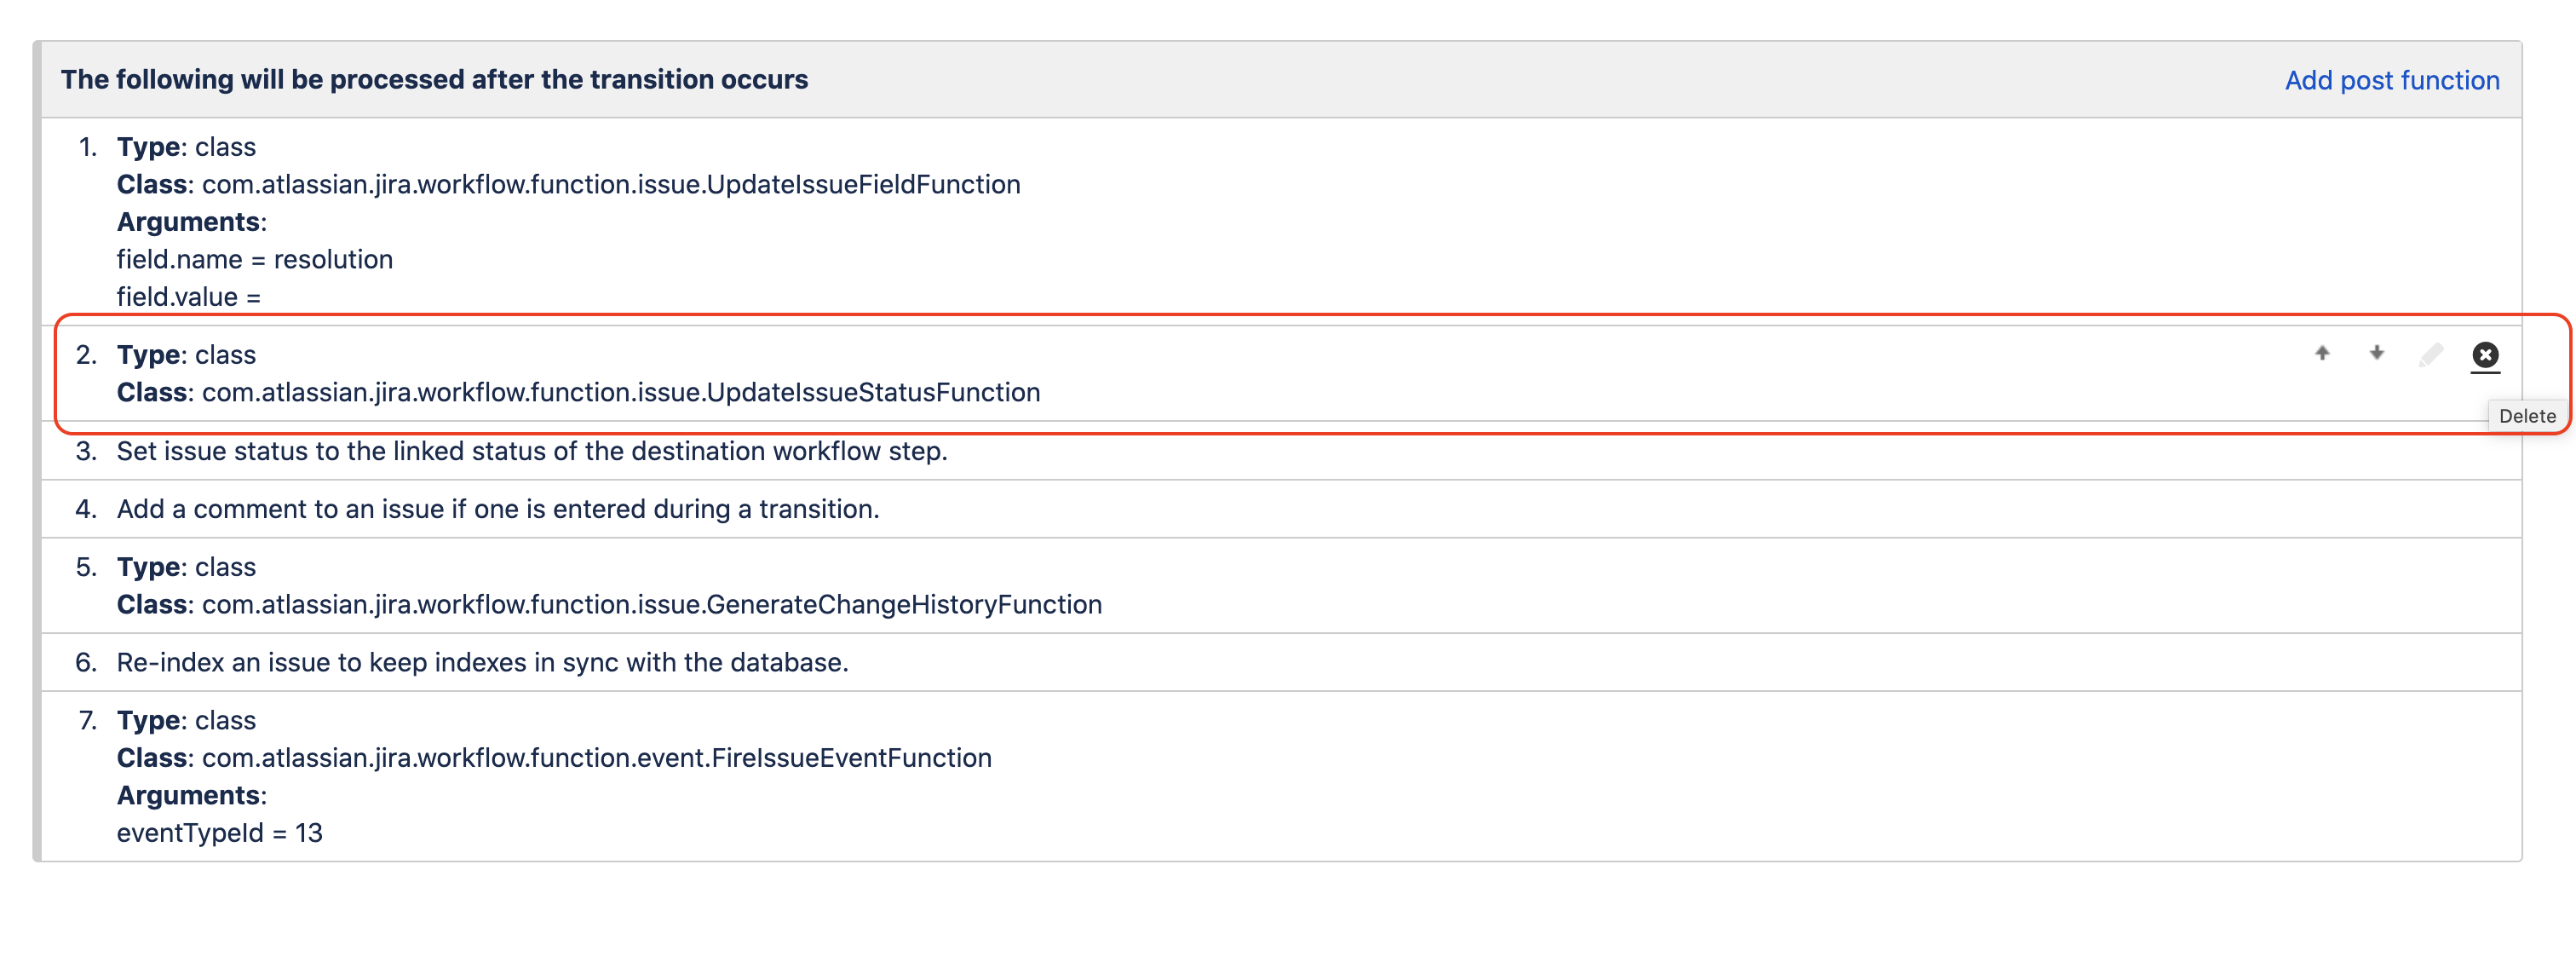Screen dimensions: 2576x968
Task: Click the greyed-out pencil edit icon
Action: (x=2431, y=355)
